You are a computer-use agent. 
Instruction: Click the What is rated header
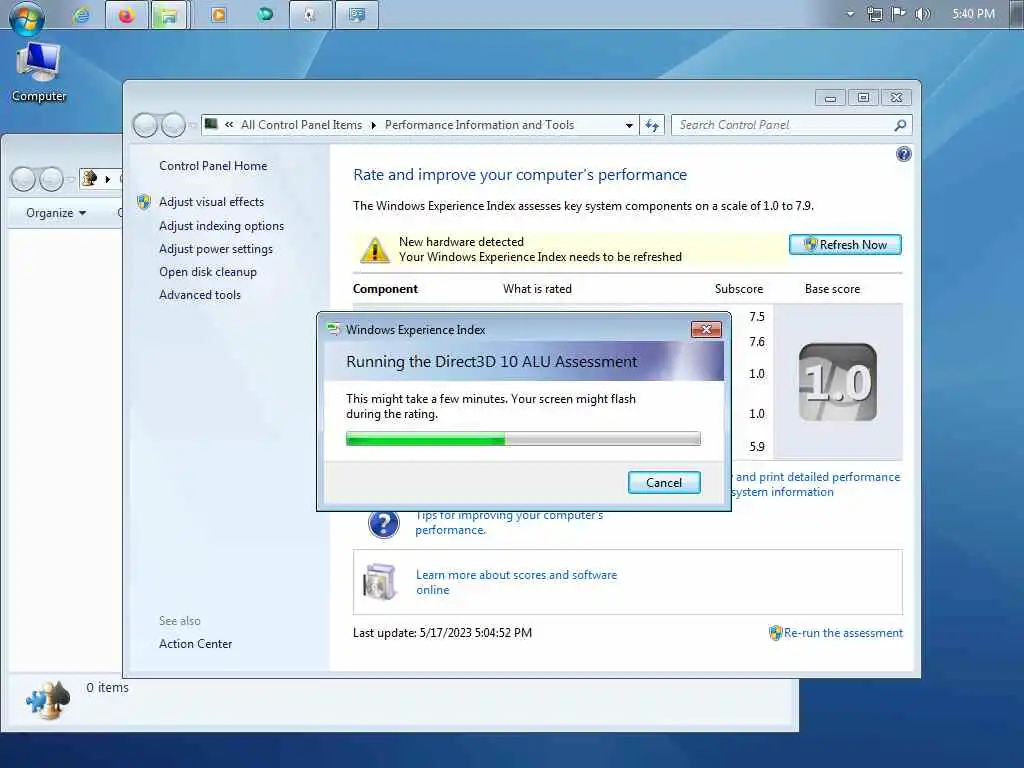[x=537, y=289]
